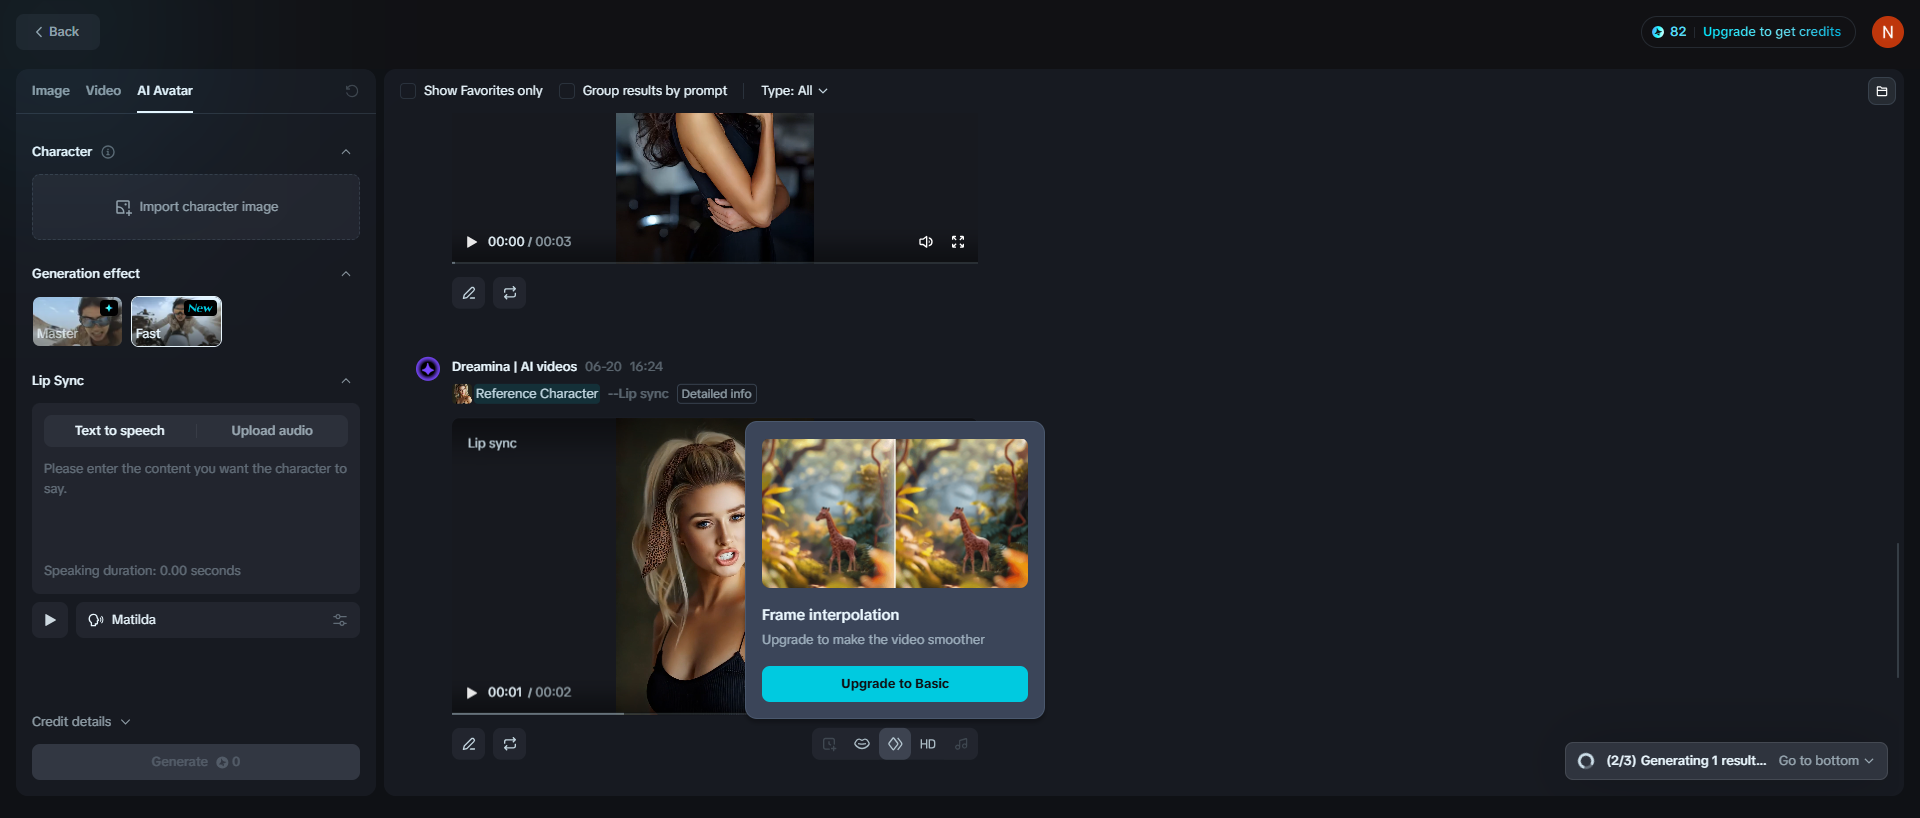This screenshot has height=818, width=1920.
Task: Click the extend video clock icon
Action: pos(829,744)
